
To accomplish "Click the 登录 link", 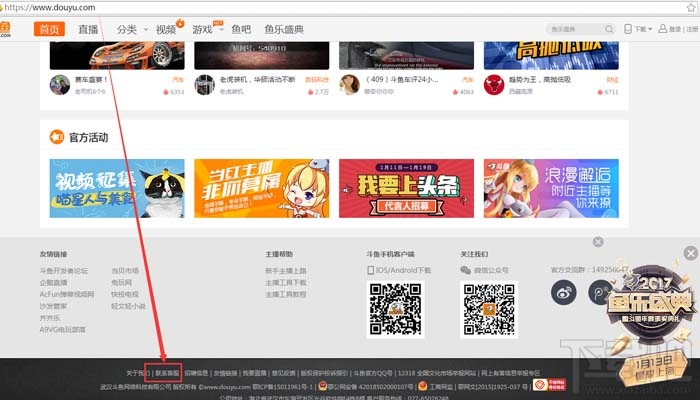I will pos(675,29).
